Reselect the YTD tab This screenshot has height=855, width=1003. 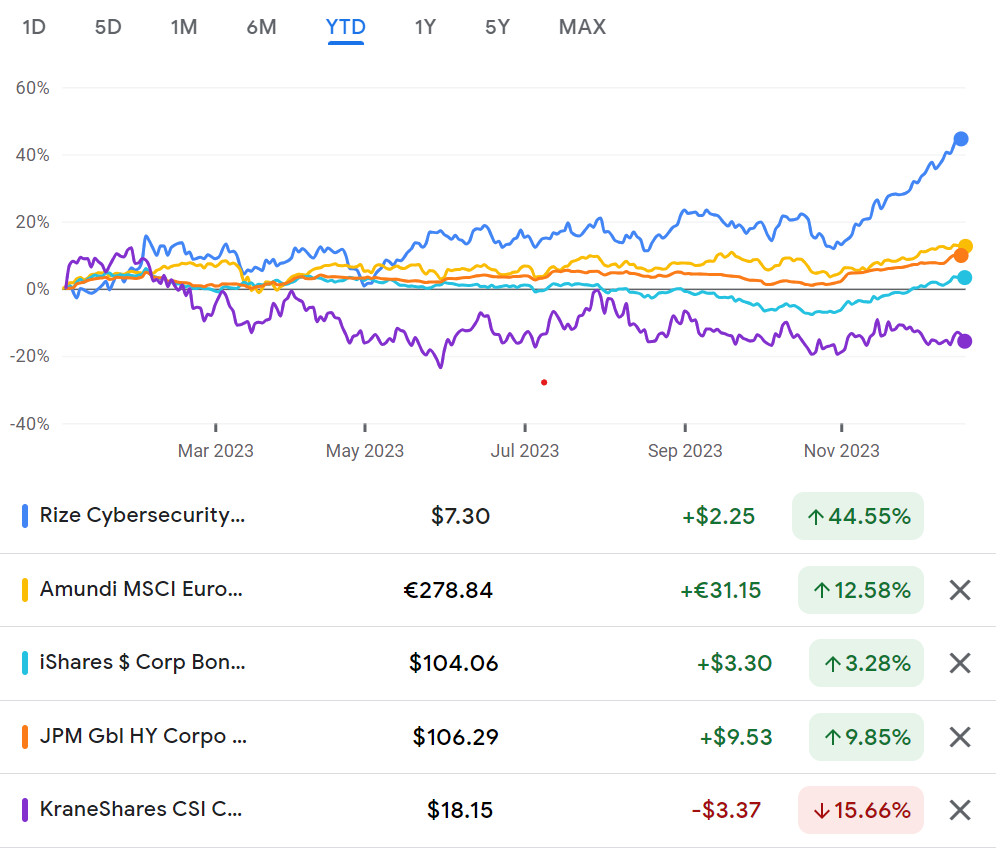pos(345,27)
